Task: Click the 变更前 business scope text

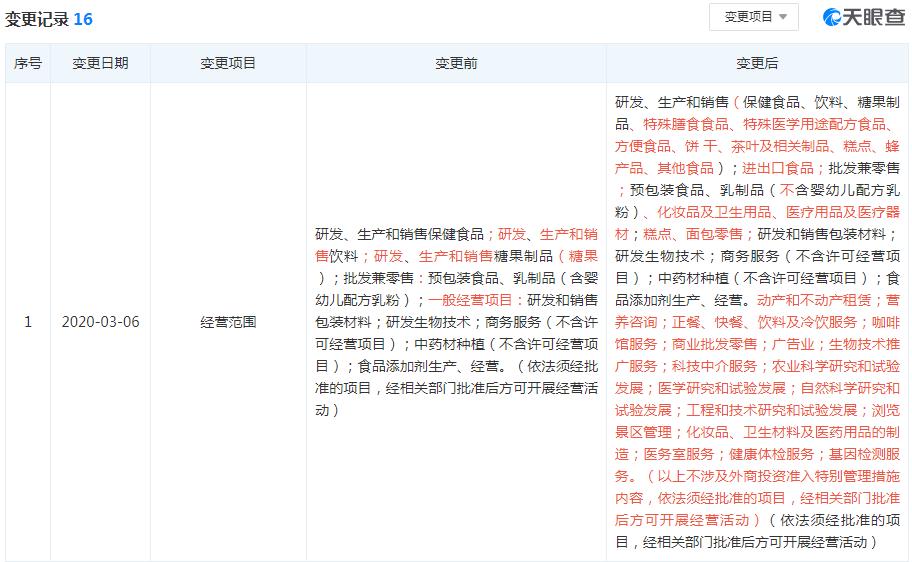Action: click(x=457, y=322)
